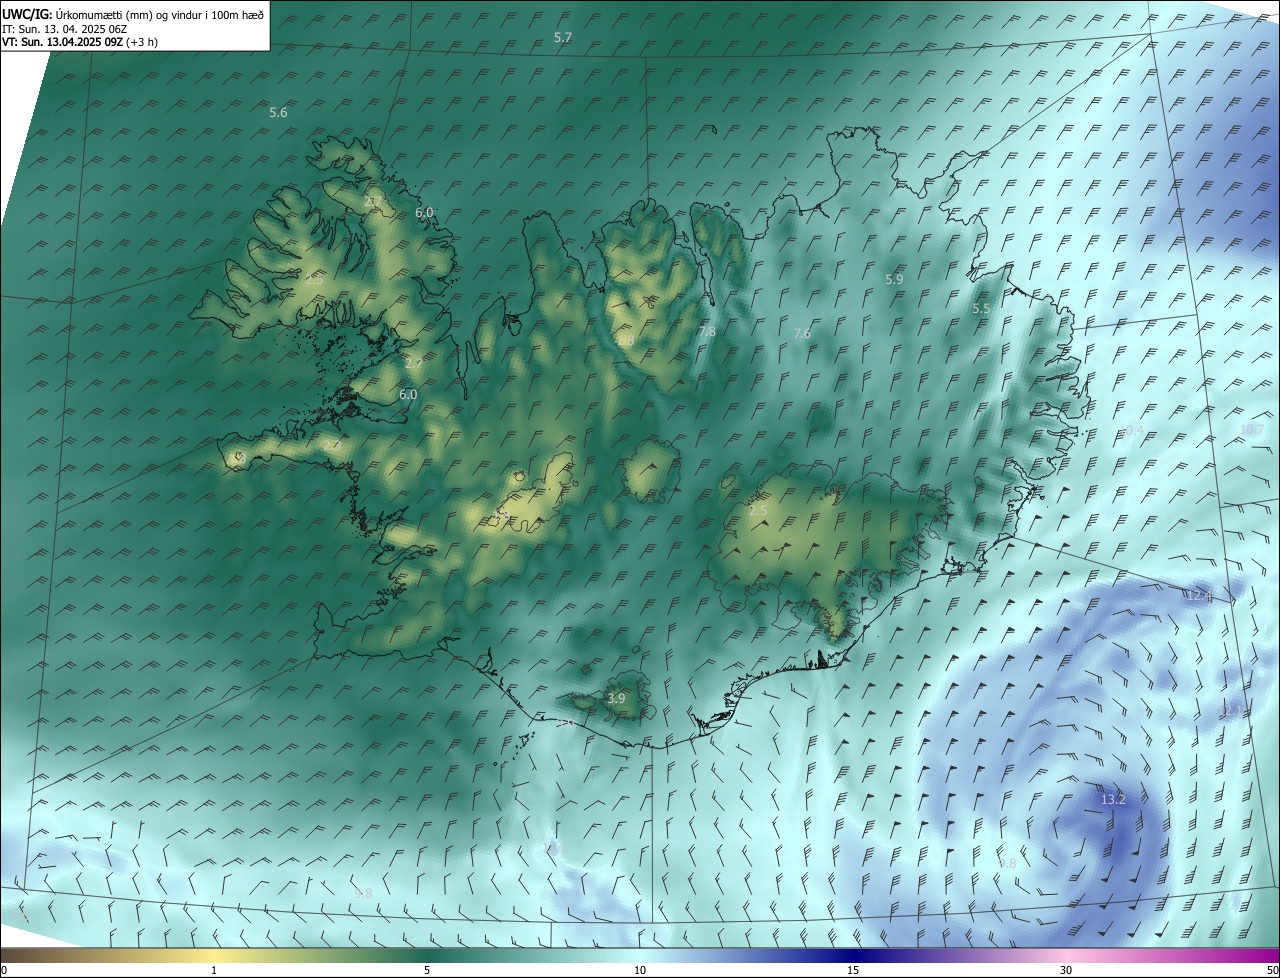Select the 7.6 value label on the map
The height and width of the screenshot is (978, 1280).
pyautogui.click(x=801, y=333)
